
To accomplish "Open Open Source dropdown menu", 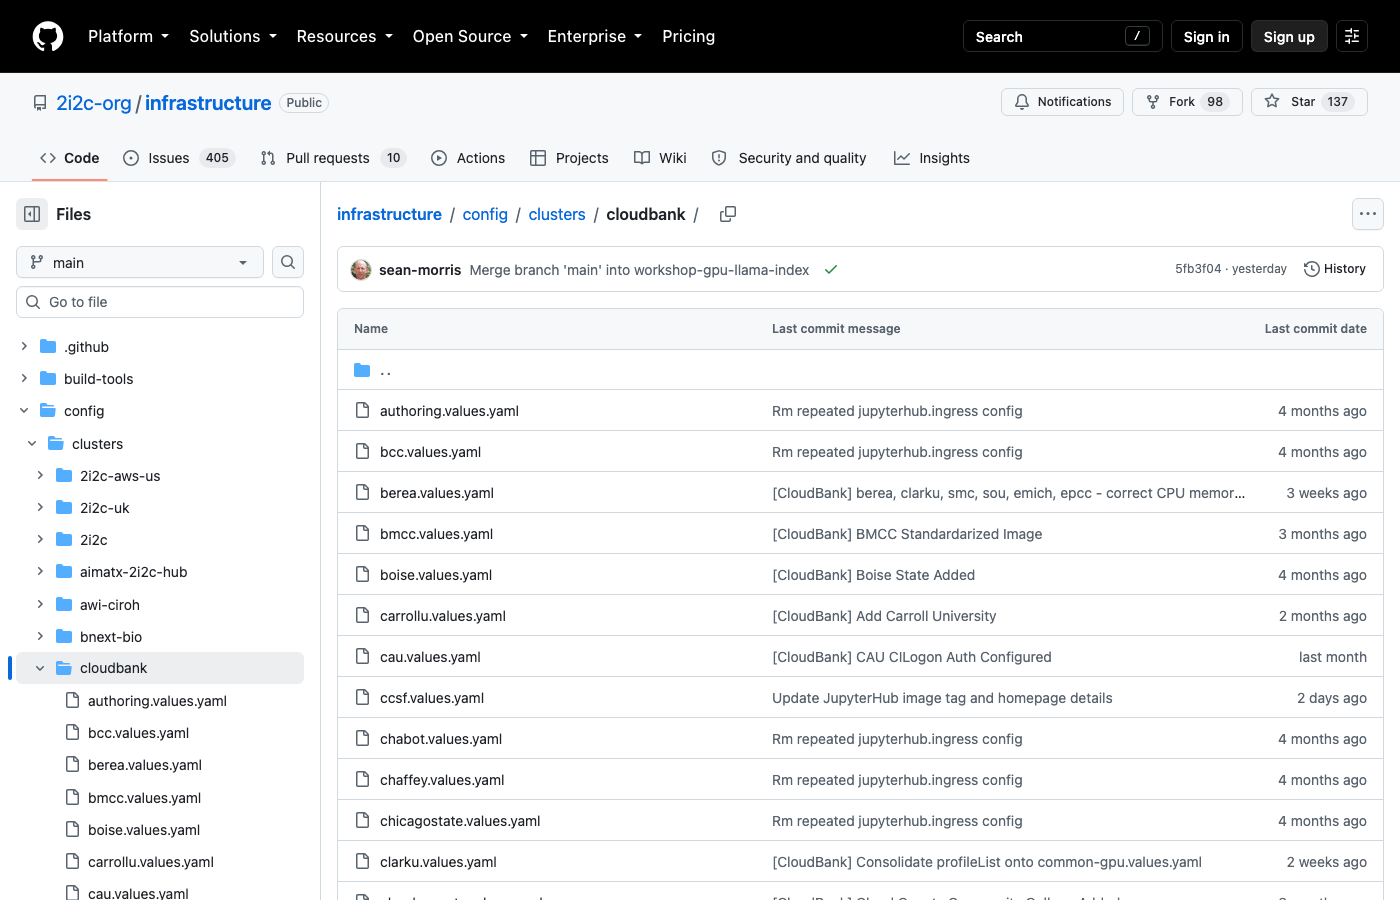I will point(470,37).
